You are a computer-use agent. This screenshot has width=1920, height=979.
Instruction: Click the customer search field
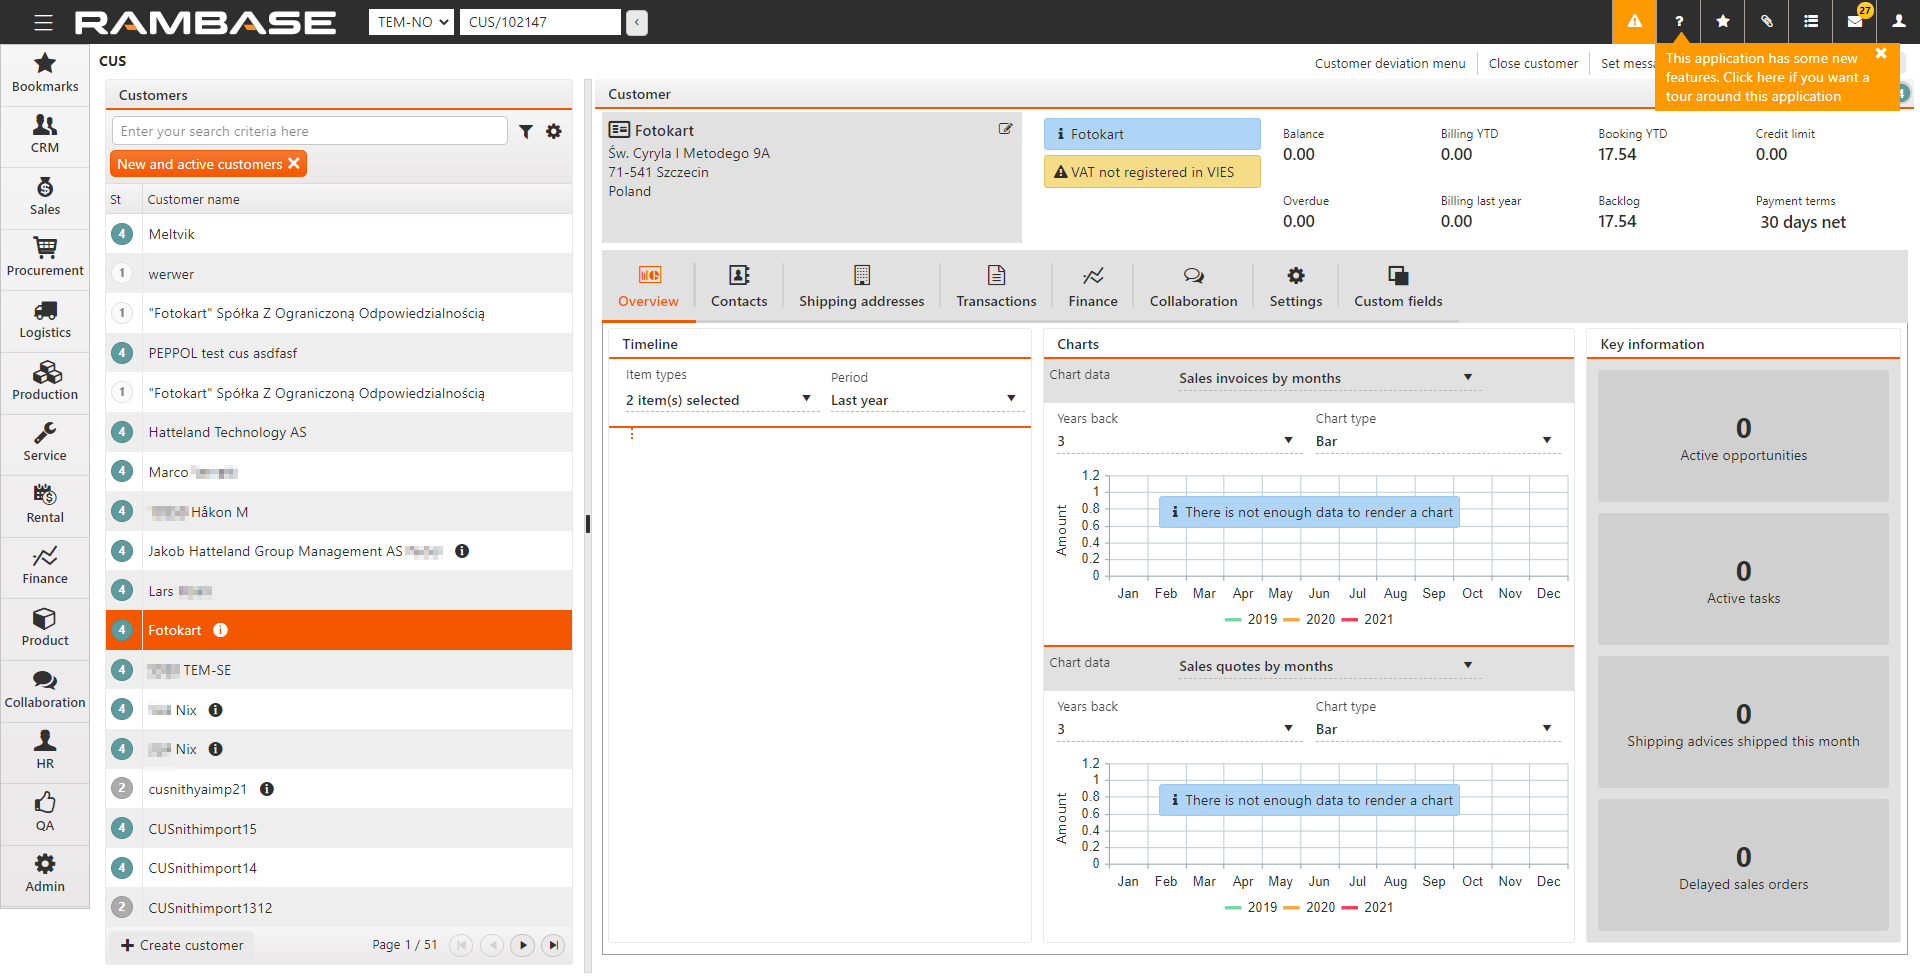[310, 131]
